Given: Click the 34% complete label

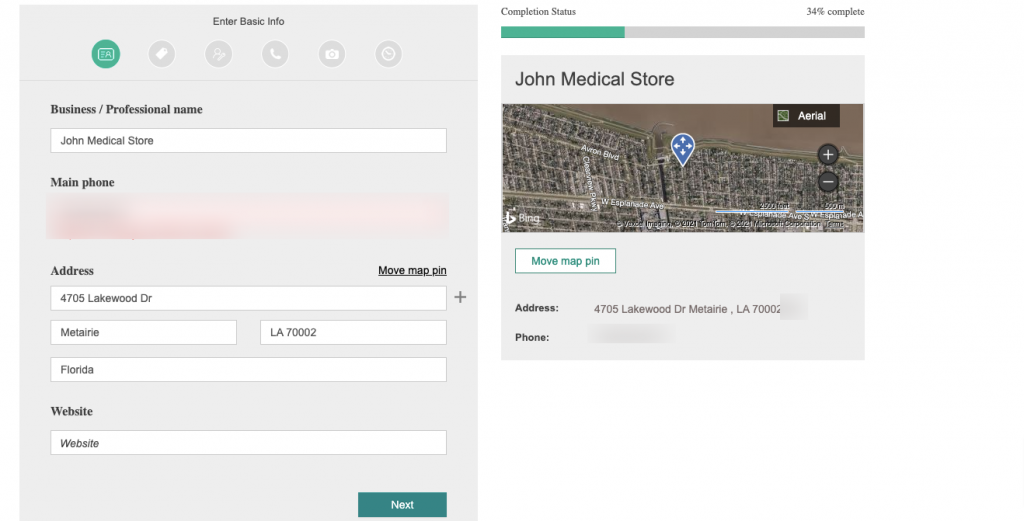Looking at the screenshot, I should [x=835, y=12].
